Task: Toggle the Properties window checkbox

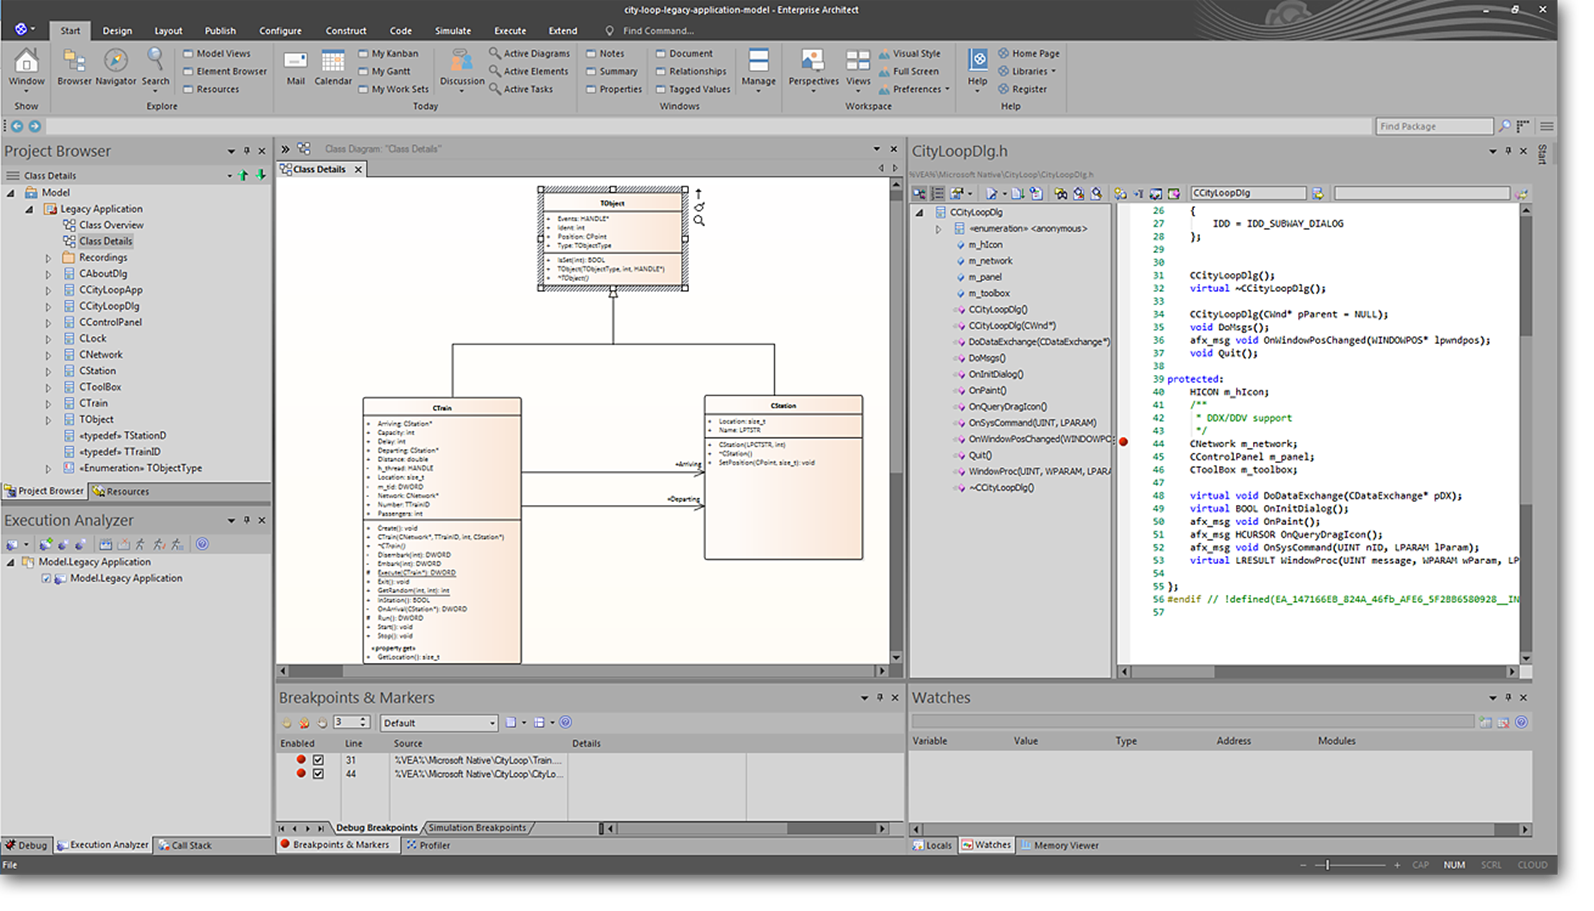Action: [x=591, y=90]
